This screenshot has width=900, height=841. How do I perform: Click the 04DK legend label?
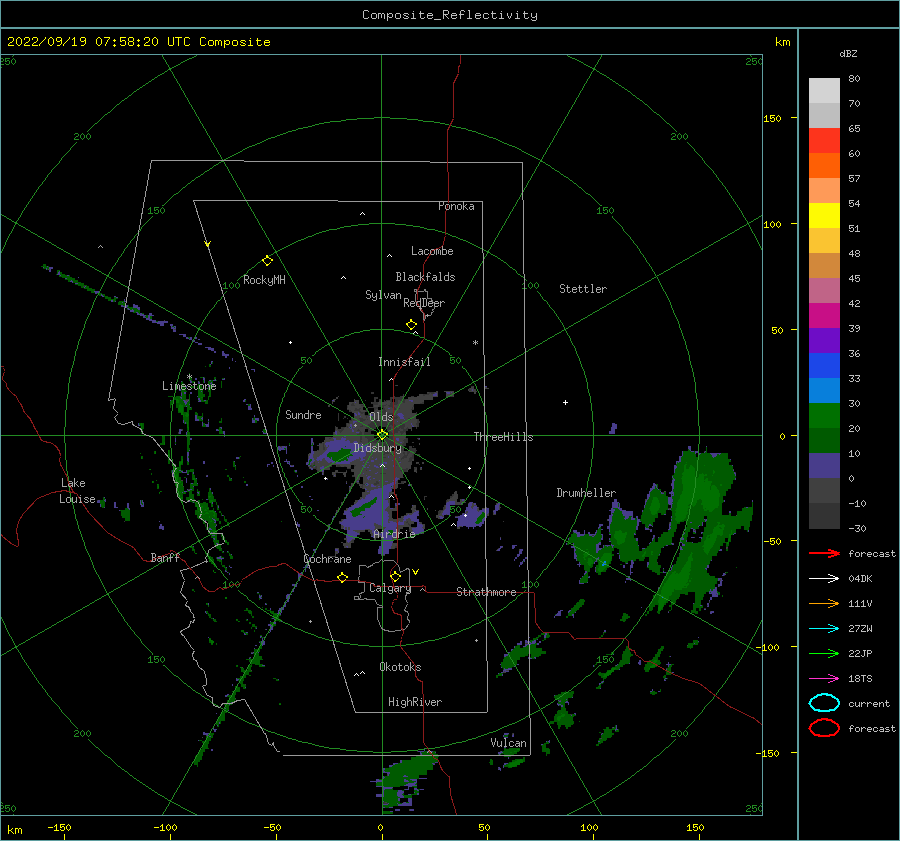point(860,578)
